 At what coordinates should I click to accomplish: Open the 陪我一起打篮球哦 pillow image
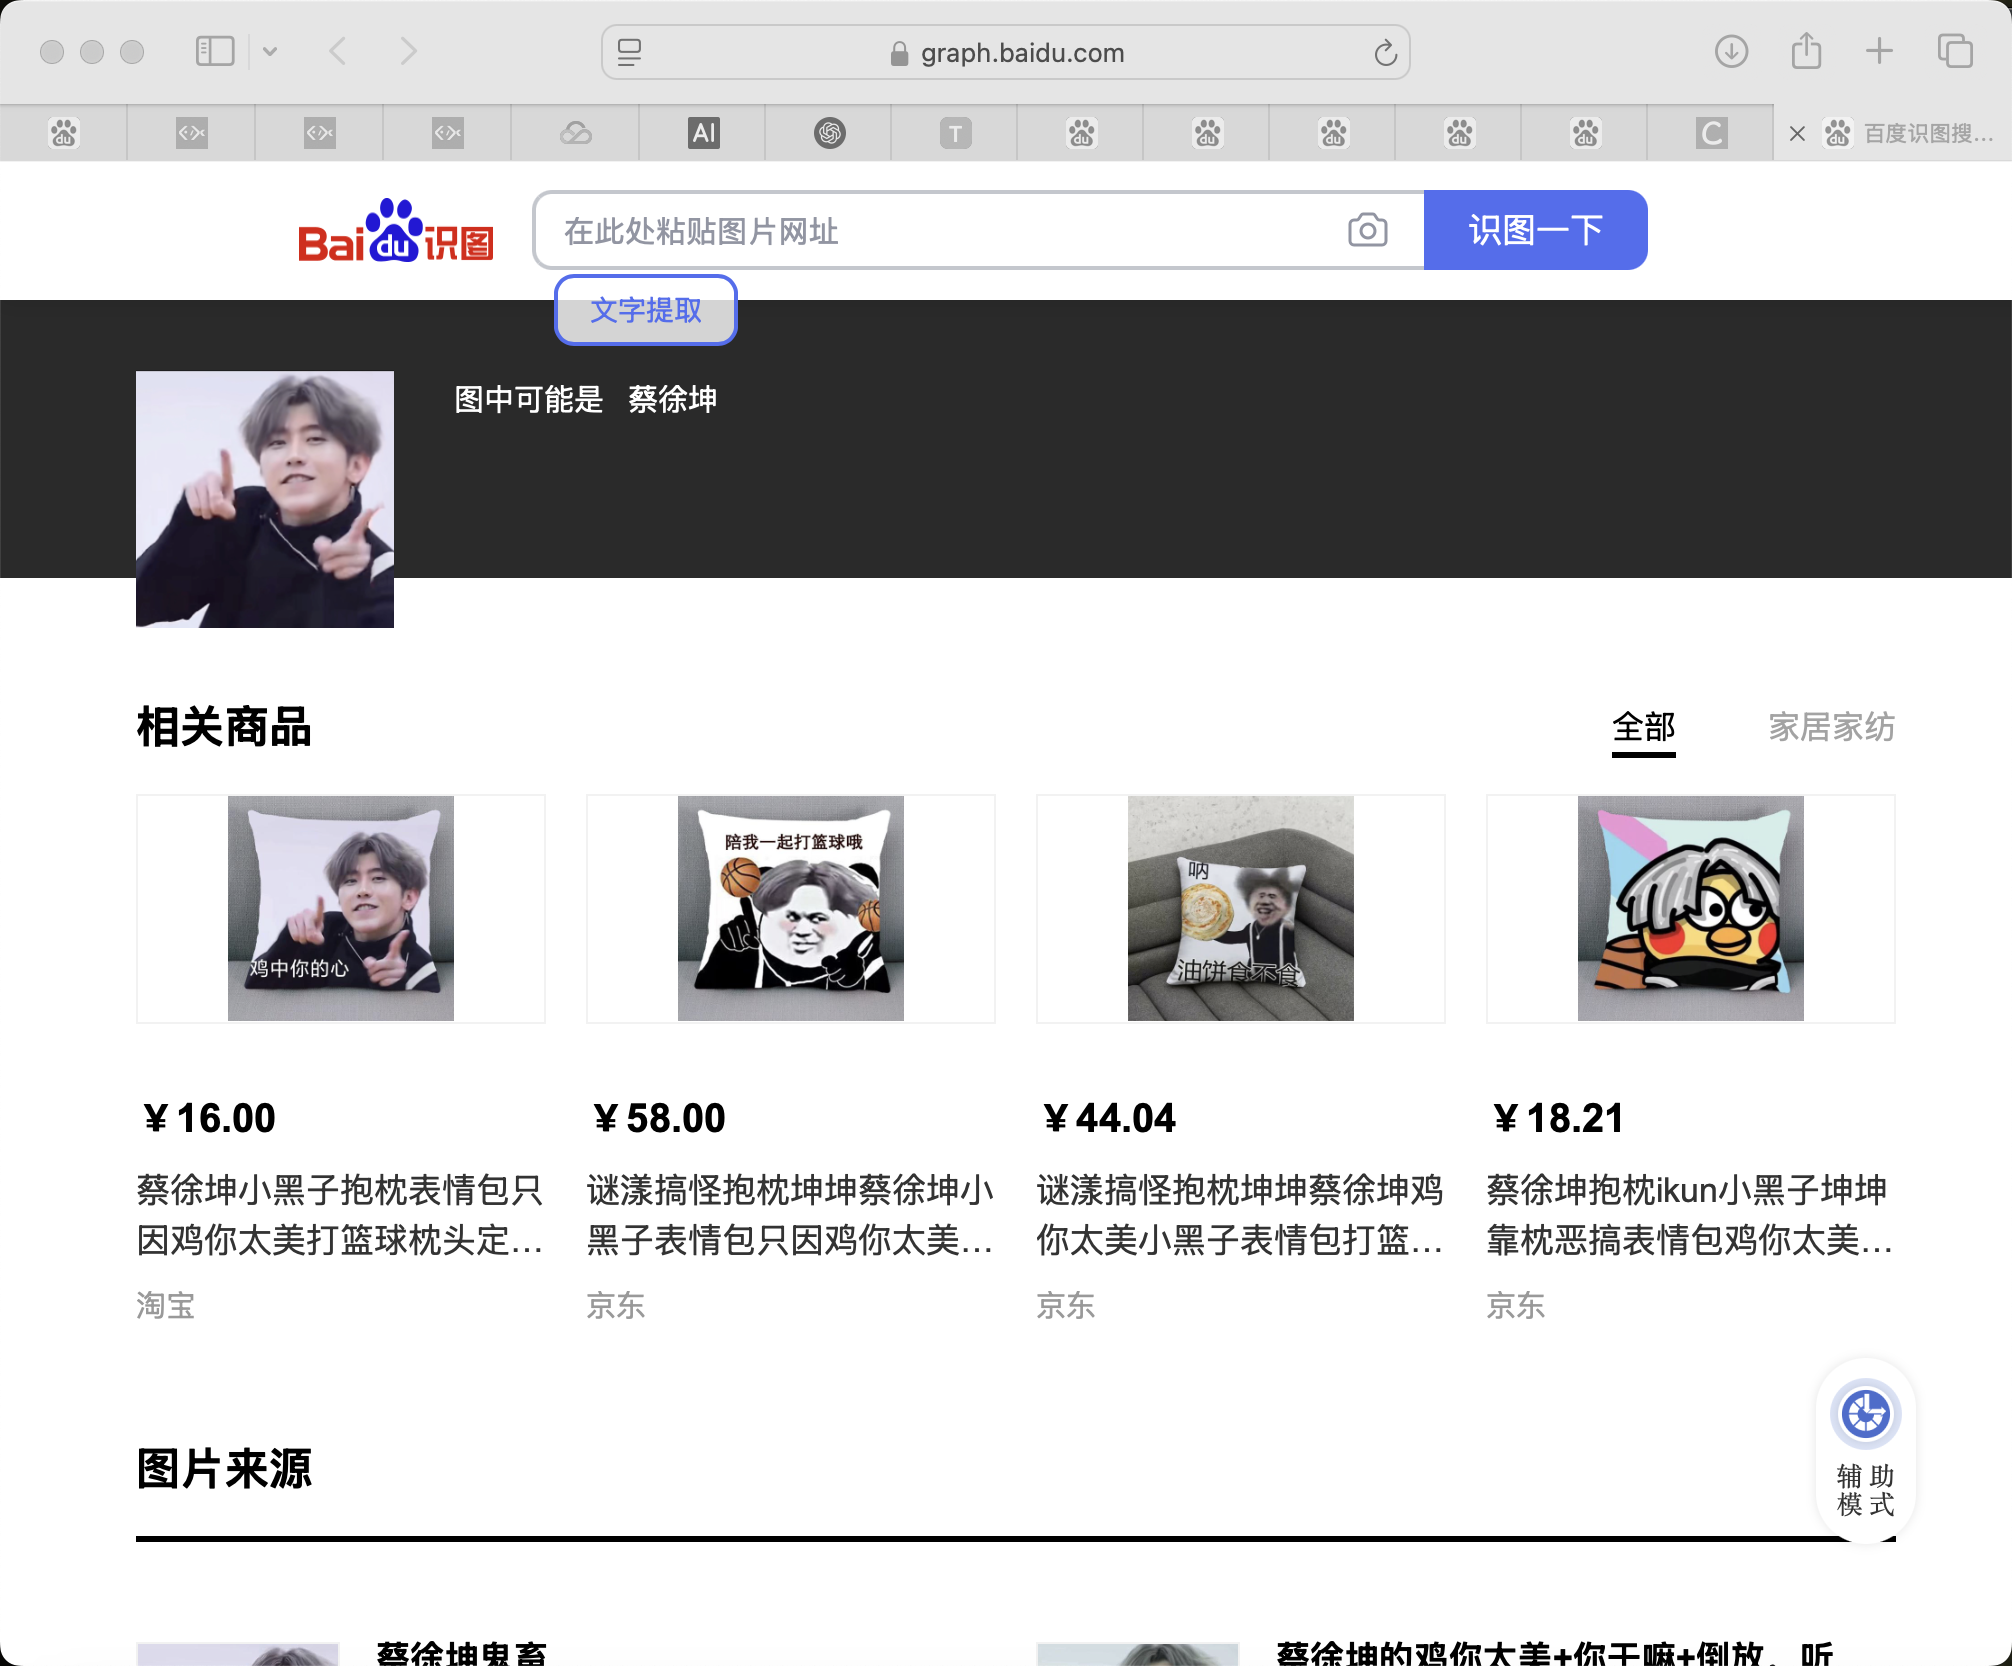tap(791, 909)
